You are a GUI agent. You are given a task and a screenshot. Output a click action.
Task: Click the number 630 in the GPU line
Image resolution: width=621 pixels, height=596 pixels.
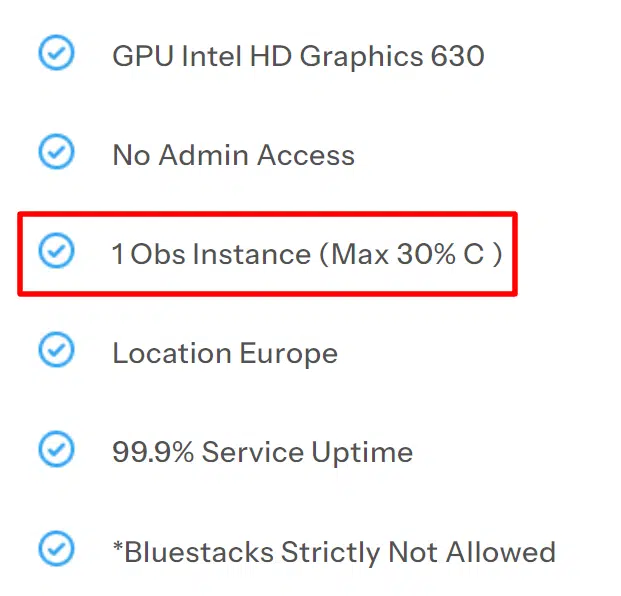click(457, 55)
